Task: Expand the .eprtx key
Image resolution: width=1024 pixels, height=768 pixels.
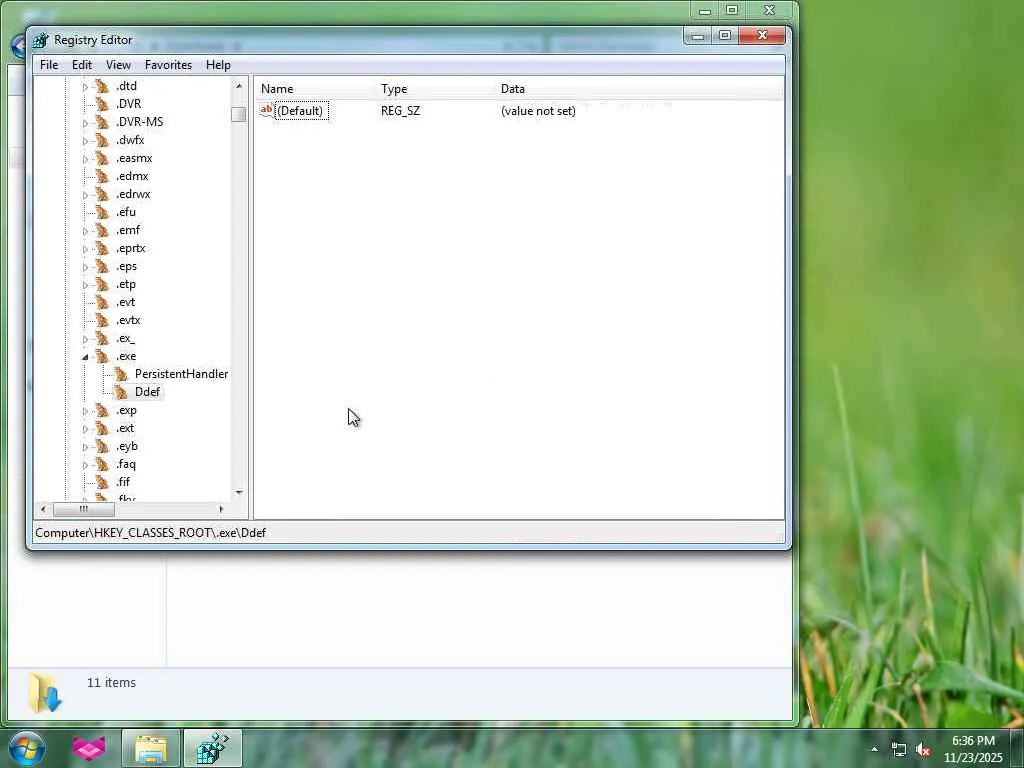Action: [x=85, y=249]
